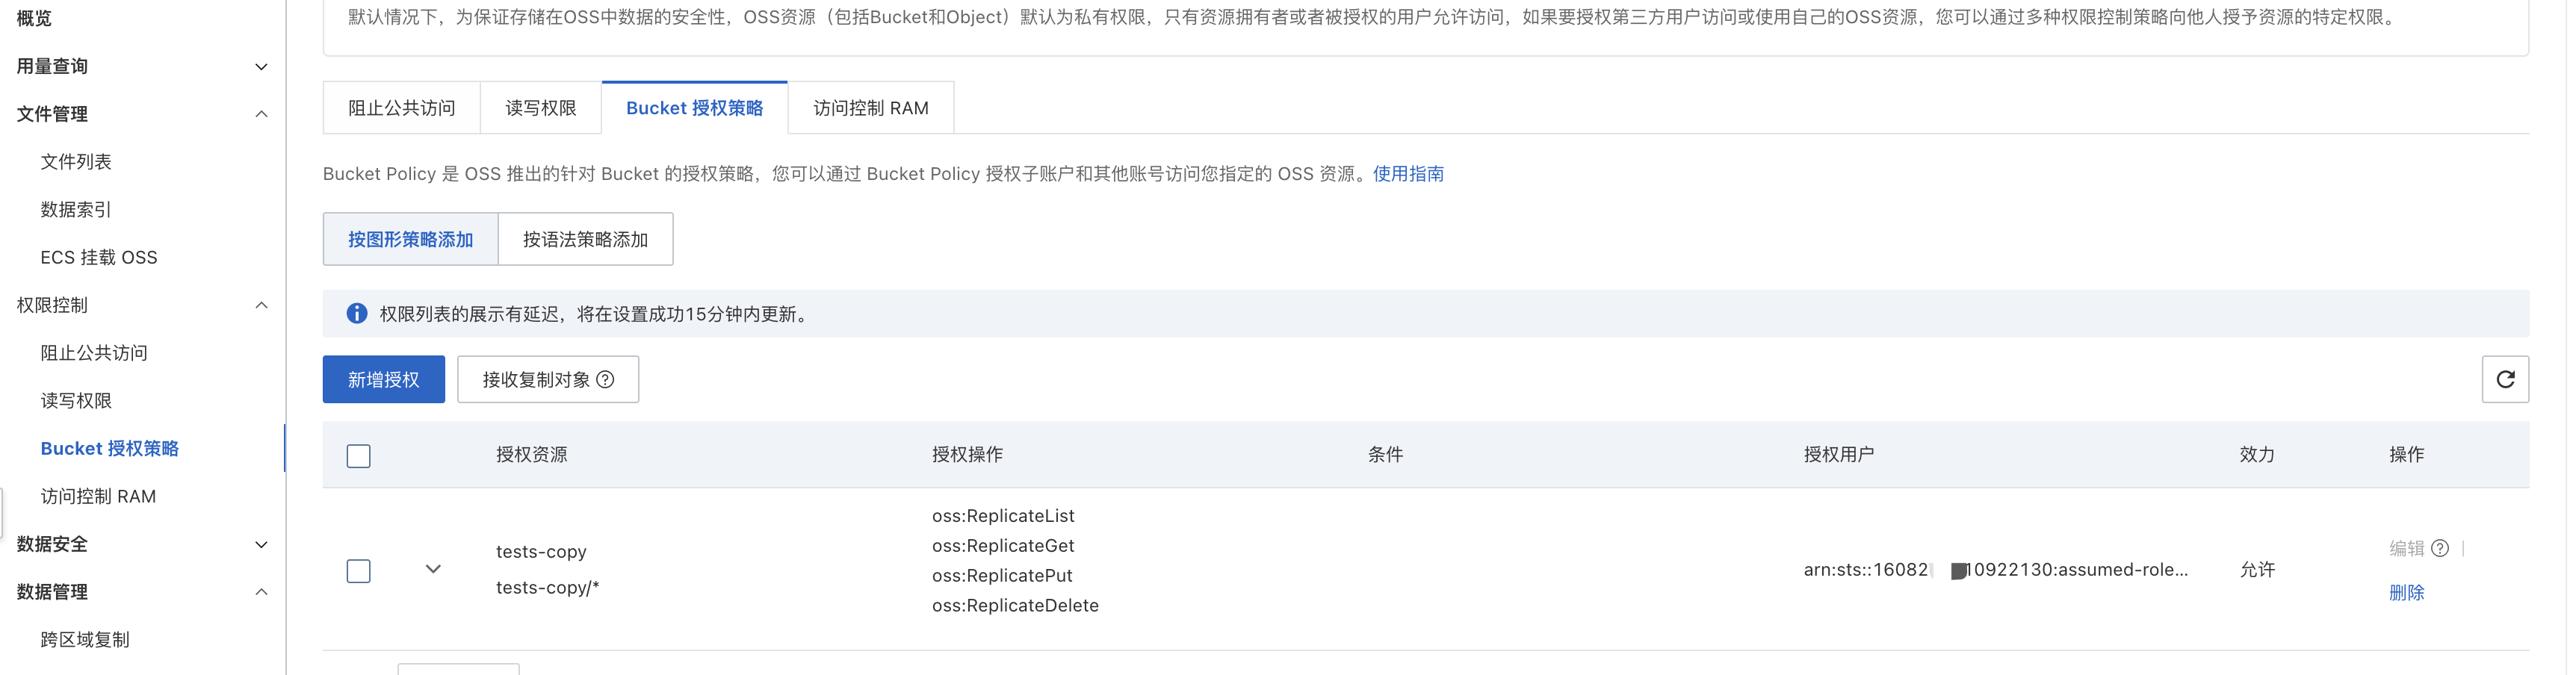Click the 新增授权 button
Screen dimensions: 2576x675
click(x=384, y=380)
